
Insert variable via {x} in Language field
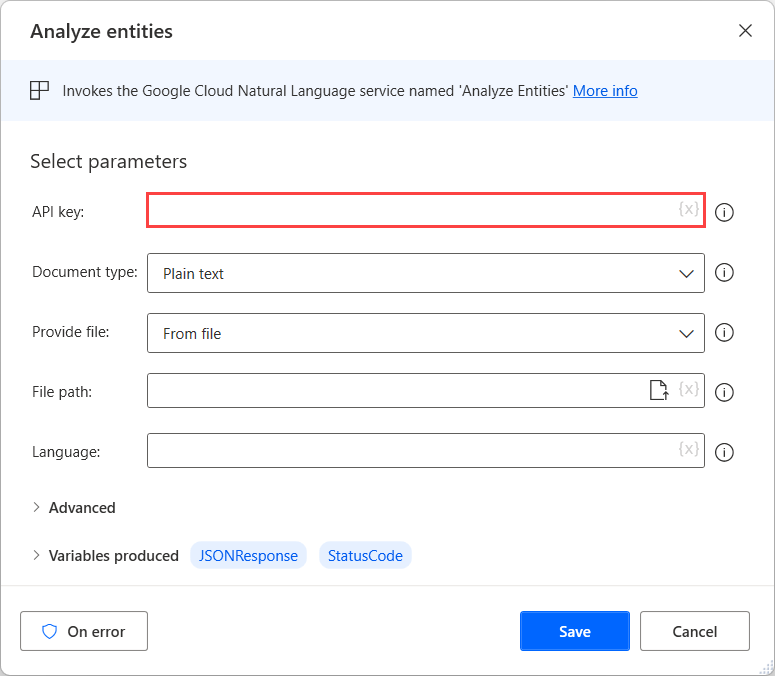tap(688, 450)
